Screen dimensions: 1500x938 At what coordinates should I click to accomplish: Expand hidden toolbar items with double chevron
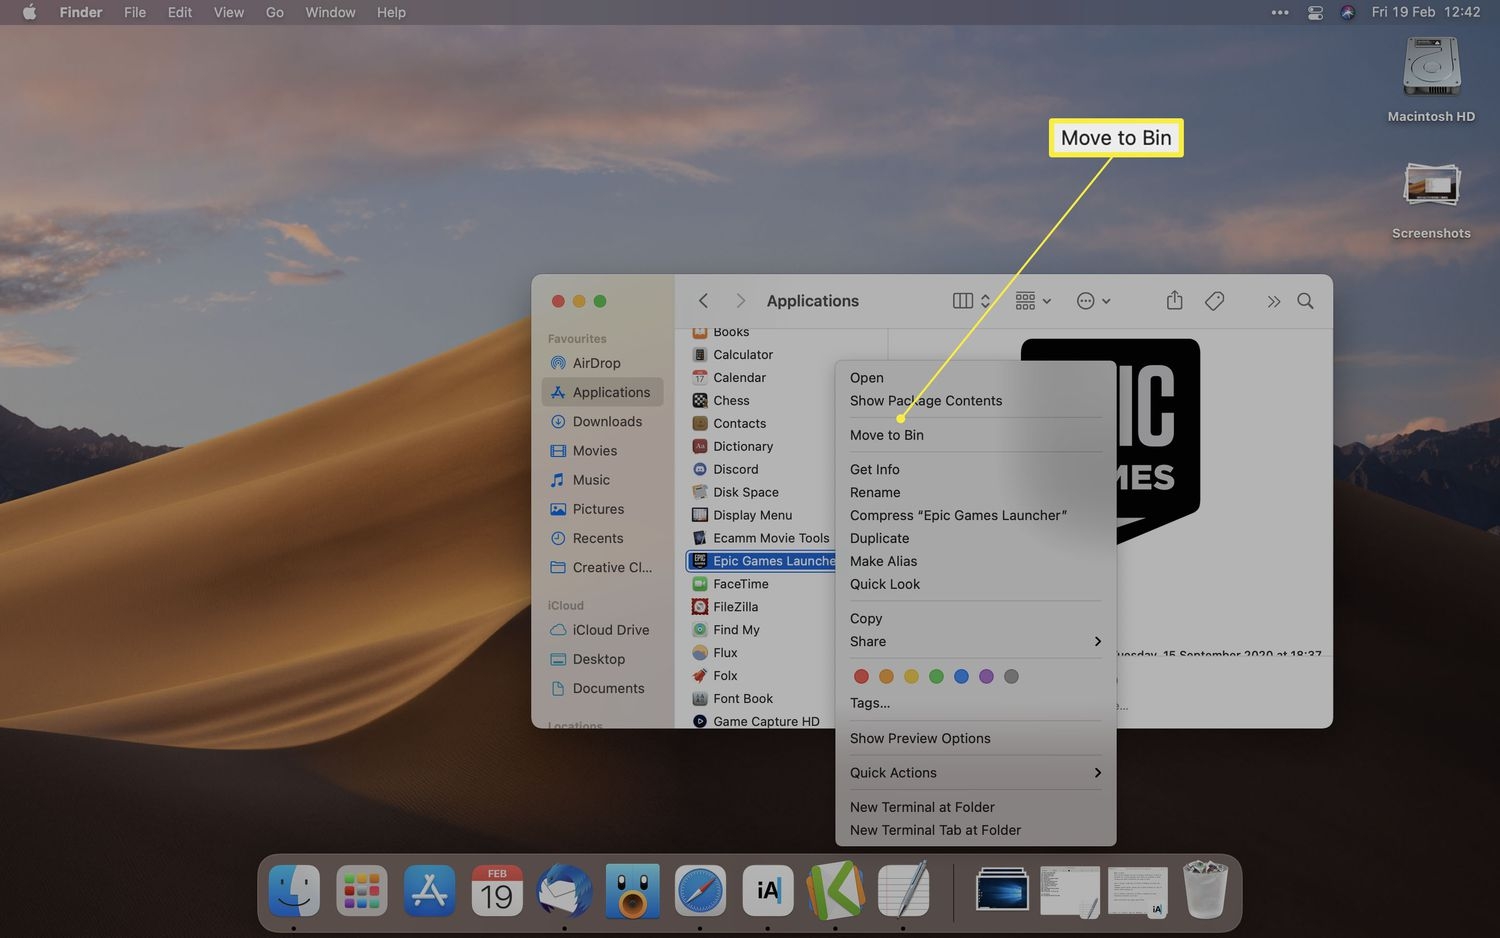[1273, 301]
